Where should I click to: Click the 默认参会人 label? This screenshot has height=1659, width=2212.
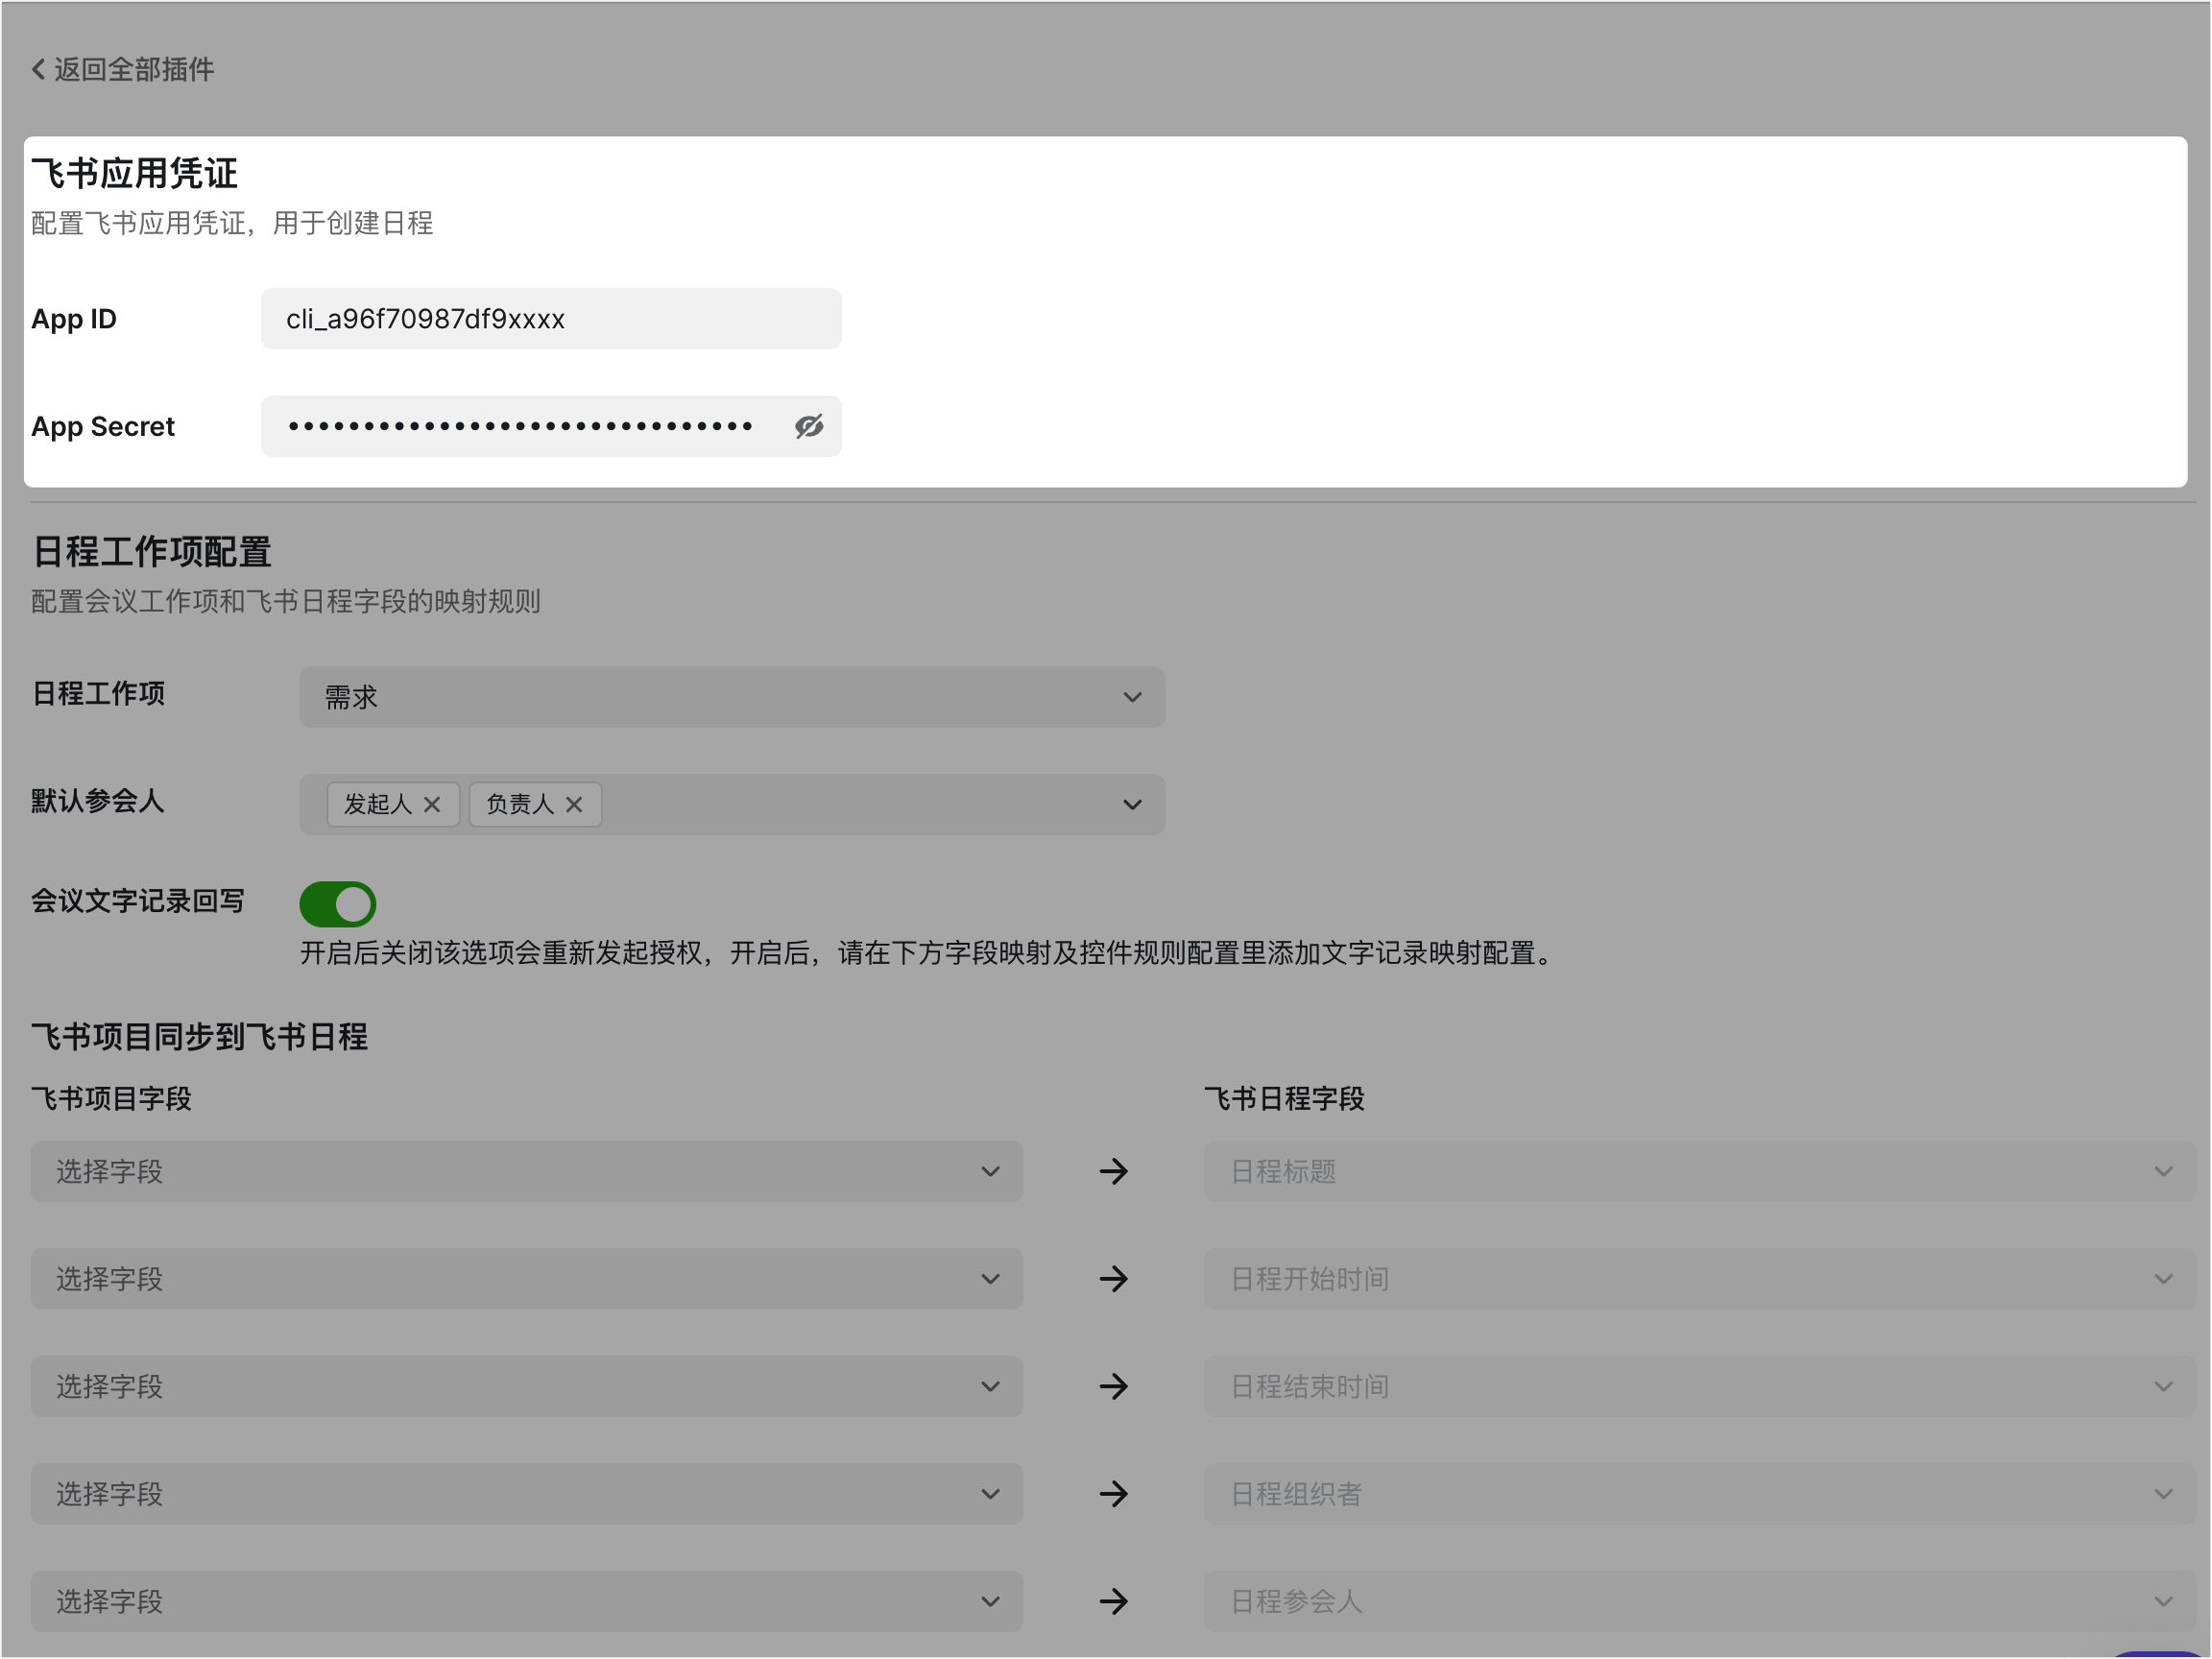(98, 801)
